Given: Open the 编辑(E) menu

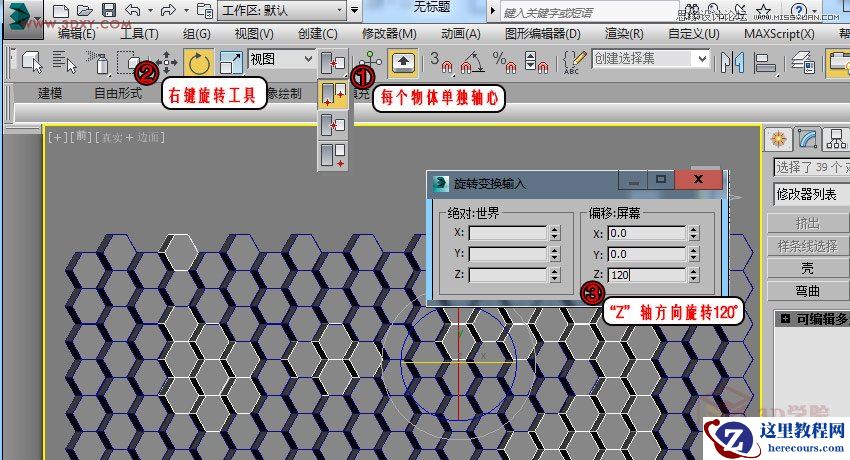Looking at the screenshot, I should pos(76,34).
